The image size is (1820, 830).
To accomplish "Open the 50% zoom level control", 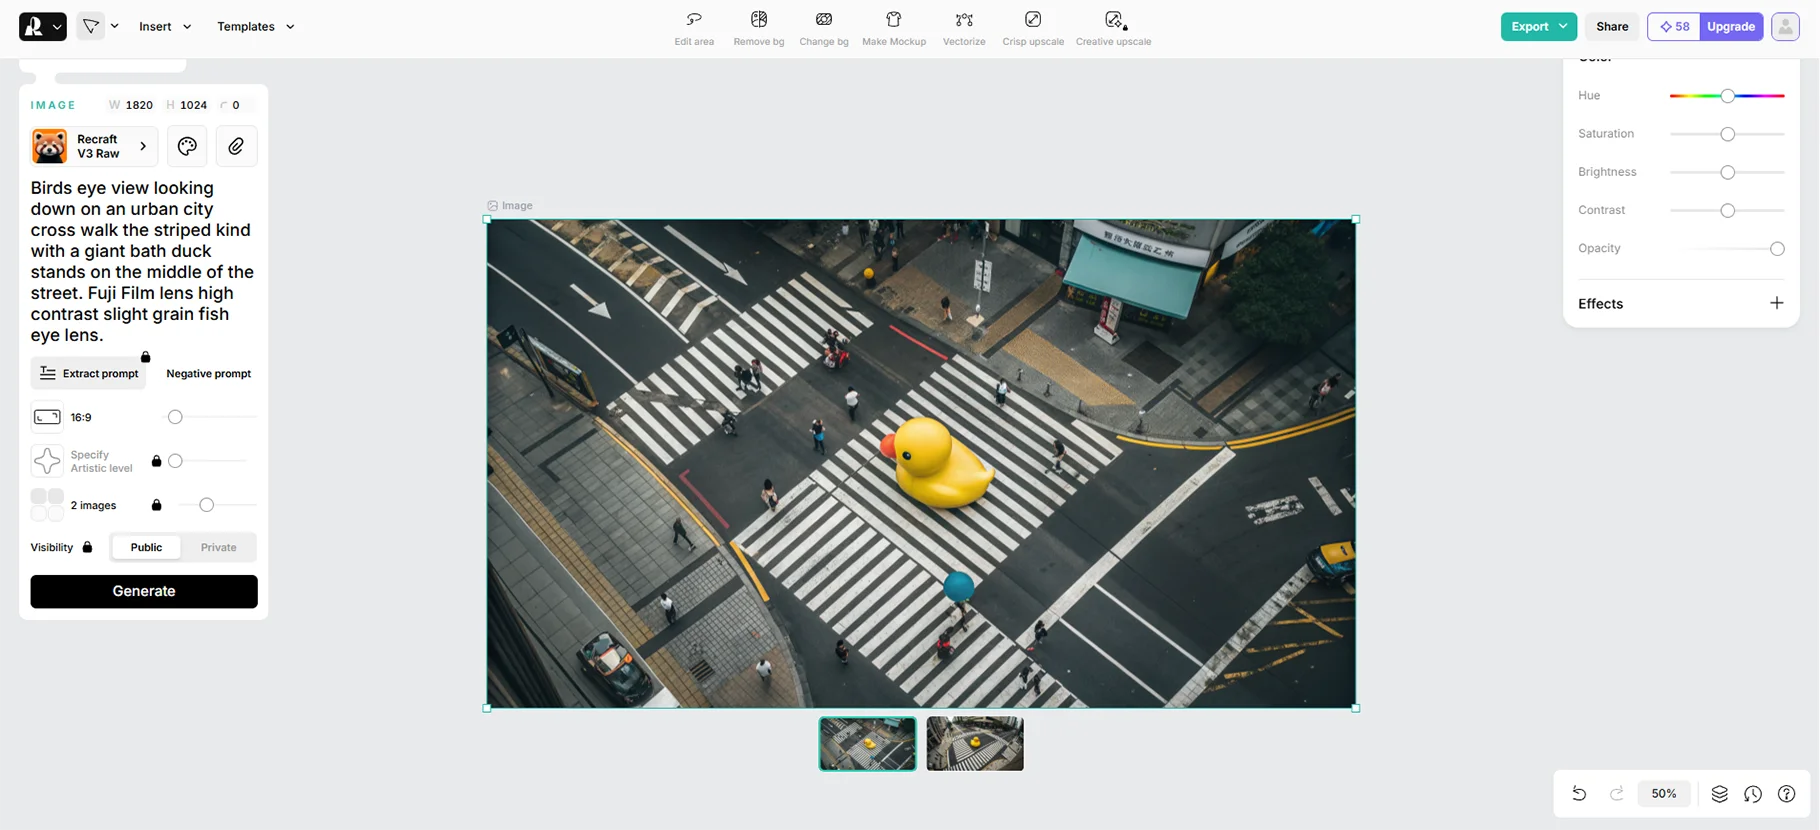I will coord(1664,793).
